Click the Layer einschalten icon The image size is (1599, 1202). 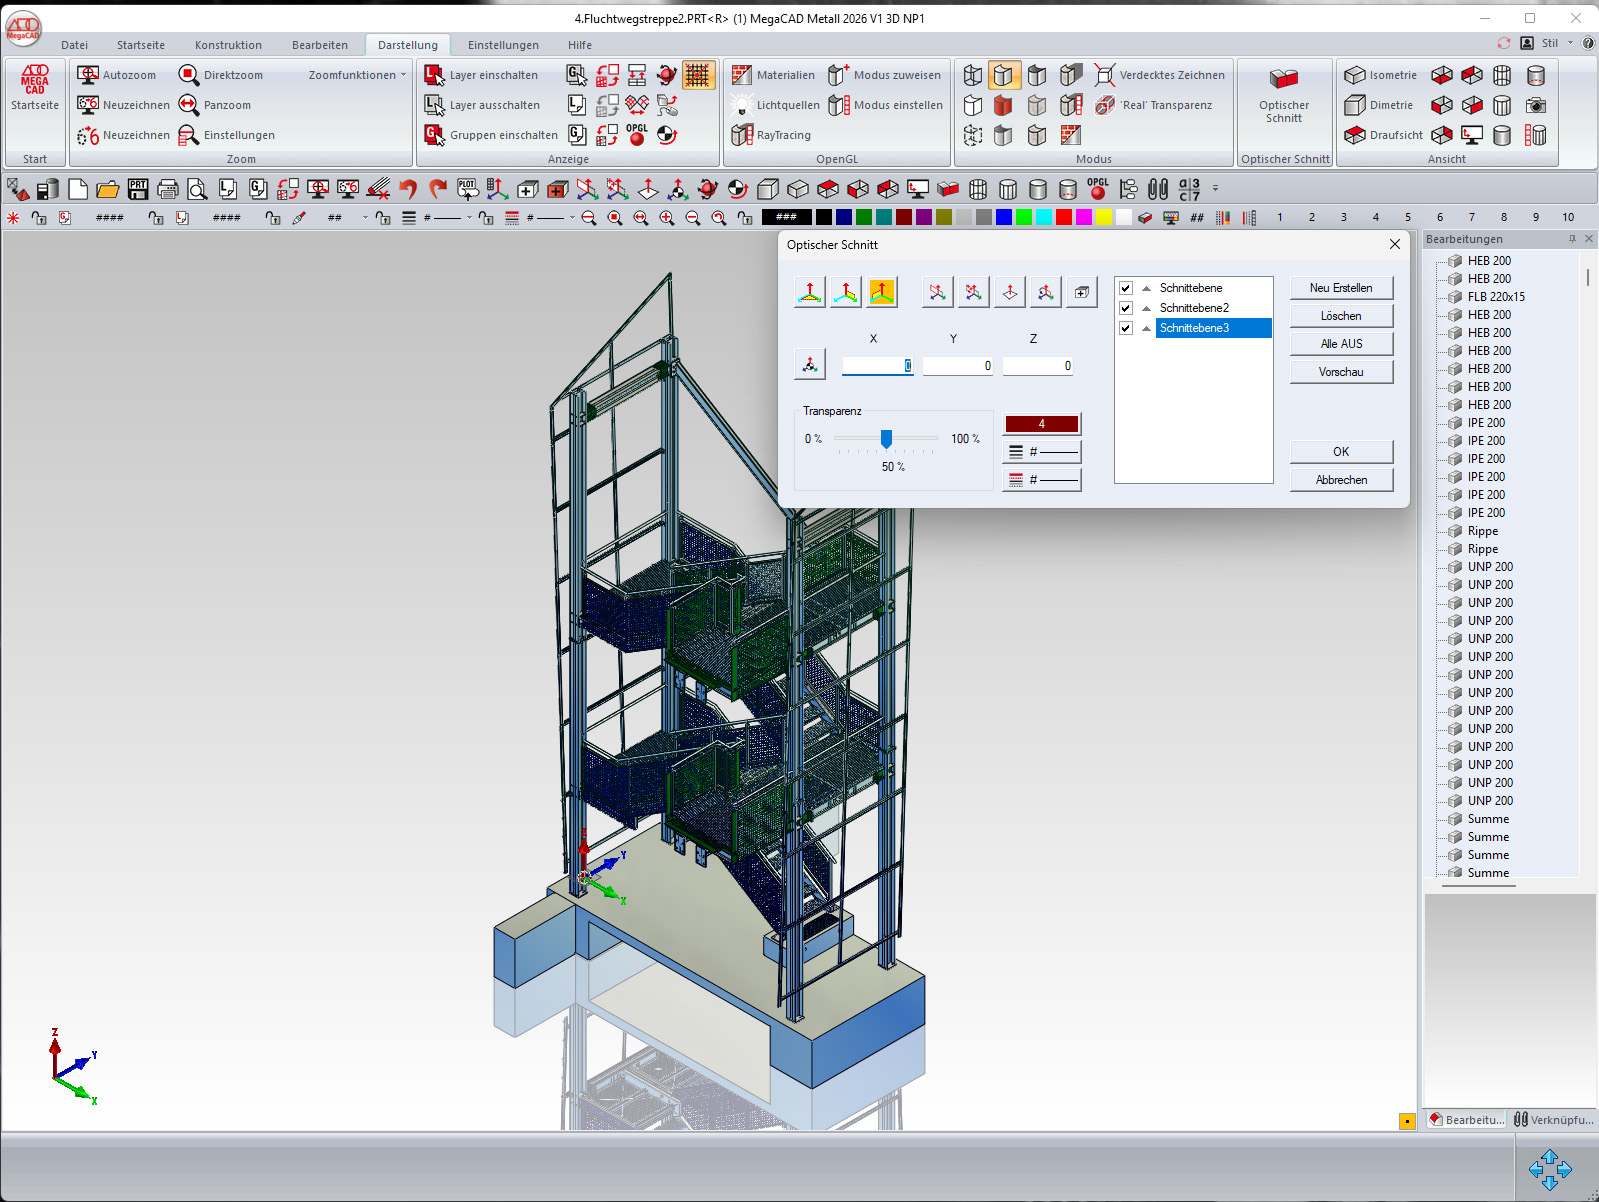[x=434, y=75]
